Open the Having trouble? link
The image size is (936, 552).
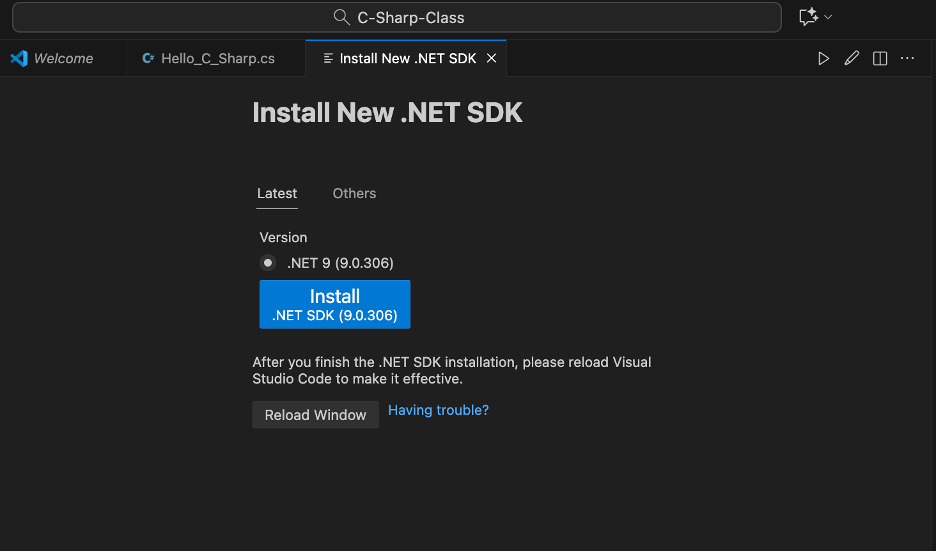tap(438, 410)
